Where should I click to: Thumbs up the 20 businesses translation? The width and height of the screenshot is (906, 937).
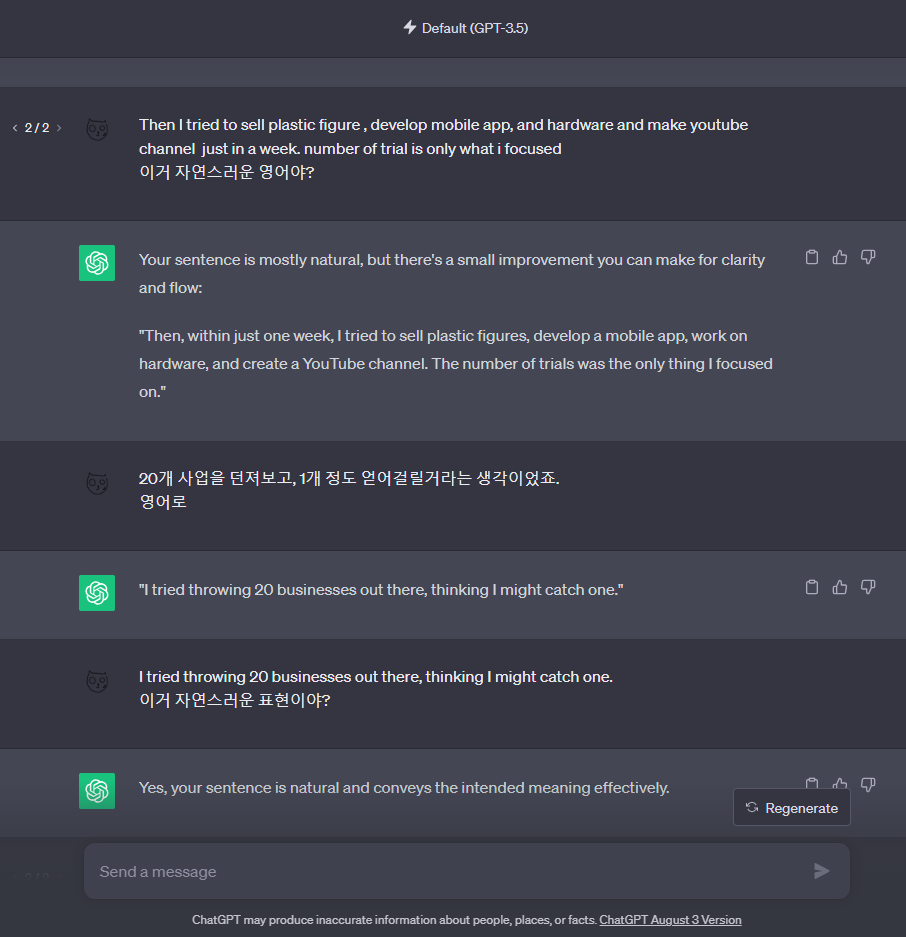coord(839,587)
